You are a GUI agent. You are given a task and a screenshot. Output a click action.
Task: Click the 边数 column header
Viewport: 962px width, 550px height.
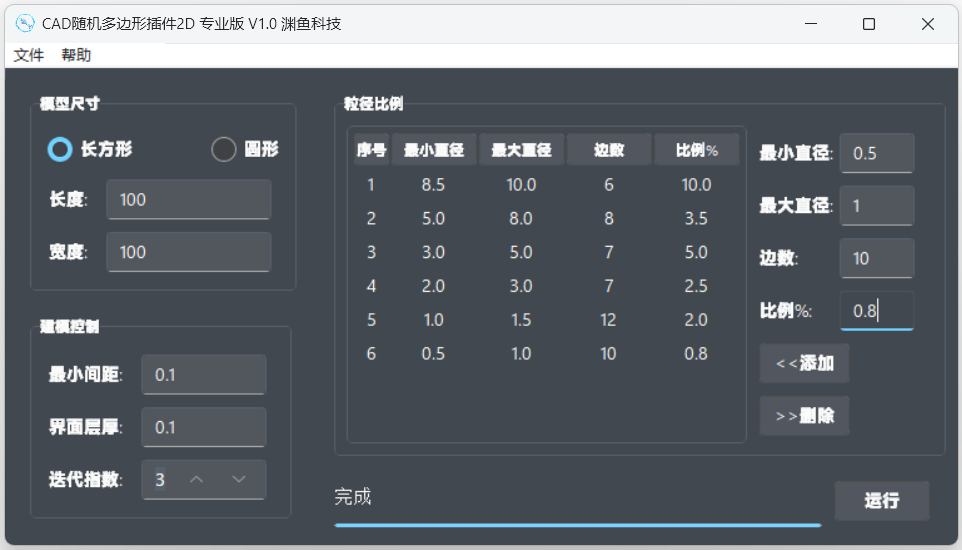609,150
